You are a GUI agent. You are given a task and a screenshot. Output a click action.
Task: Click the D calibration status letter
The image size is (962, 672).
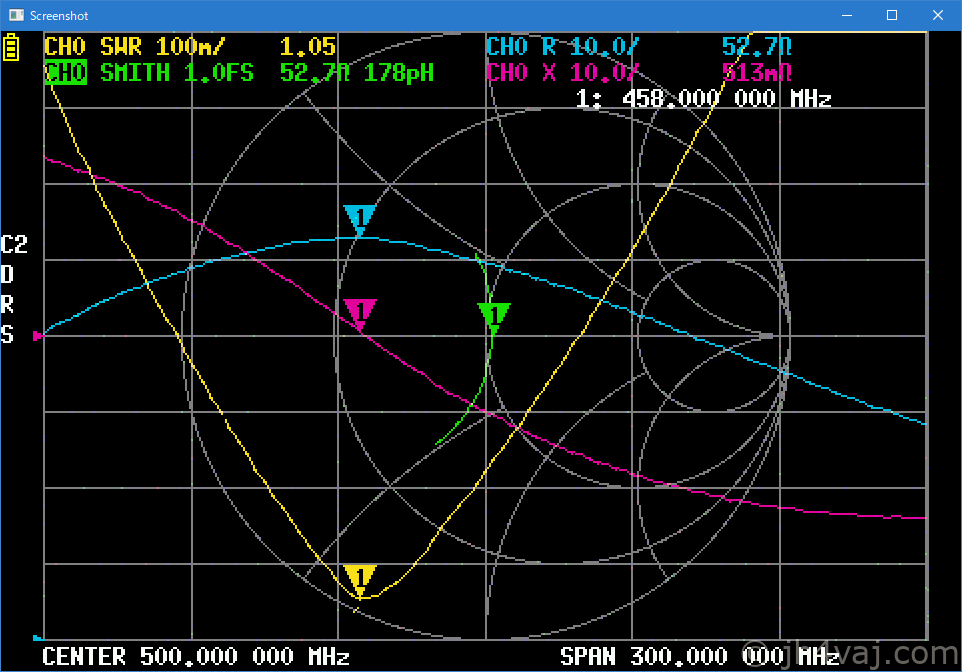click(x=8, y=274)
